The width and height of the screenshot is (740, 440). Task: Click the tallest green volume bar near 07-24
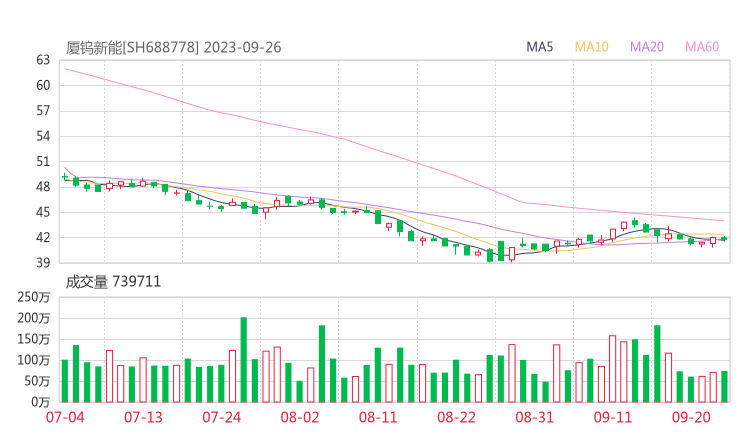(243, 359)
